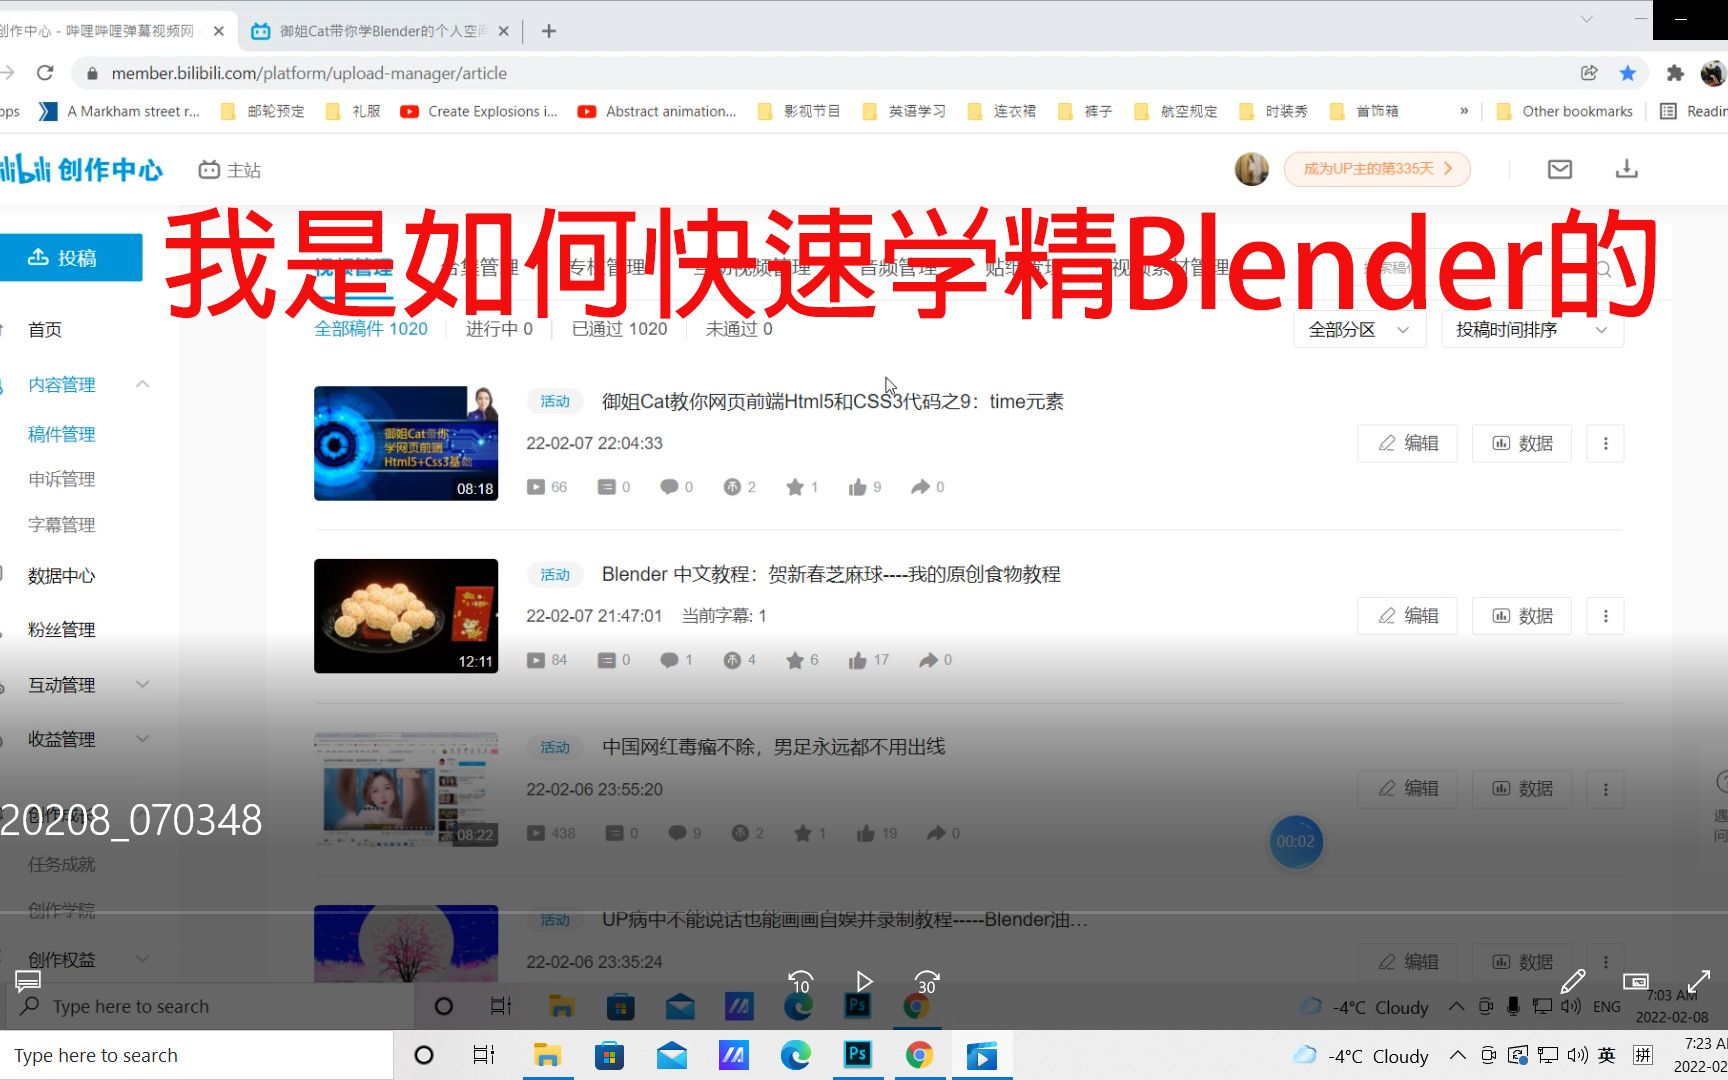The width and height of the screenshot is (1728, 1080).
Task: Expand the 创作权益 sidebar section
Action: (x=142, y=958)
